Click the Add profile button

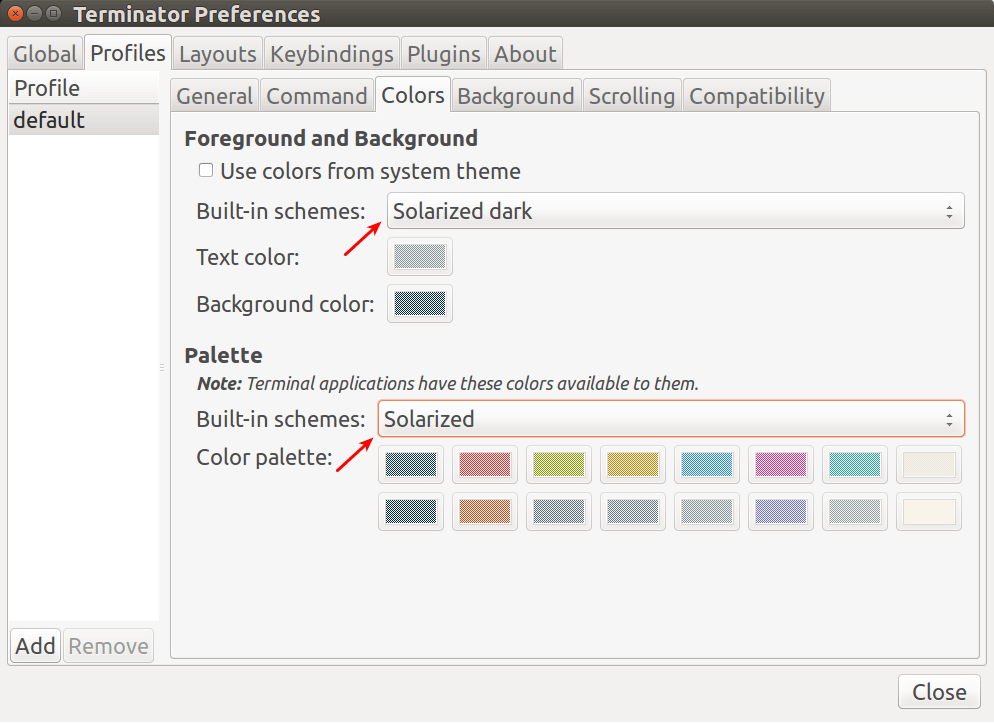pos(36,646)
